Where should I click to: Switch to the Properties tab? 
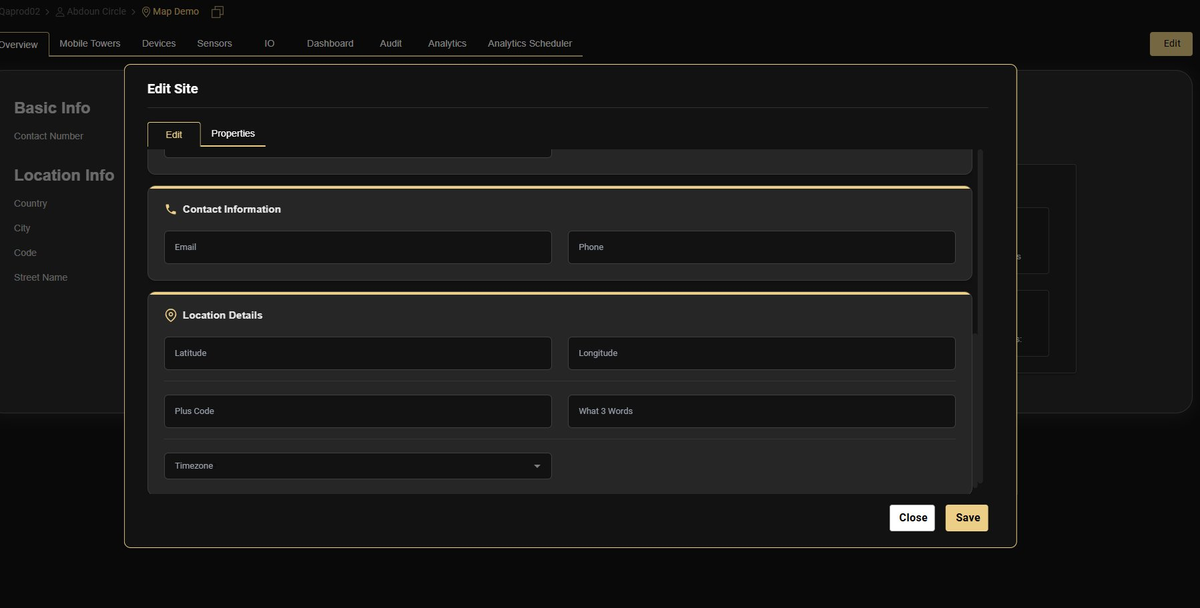[x=233, y=134]
